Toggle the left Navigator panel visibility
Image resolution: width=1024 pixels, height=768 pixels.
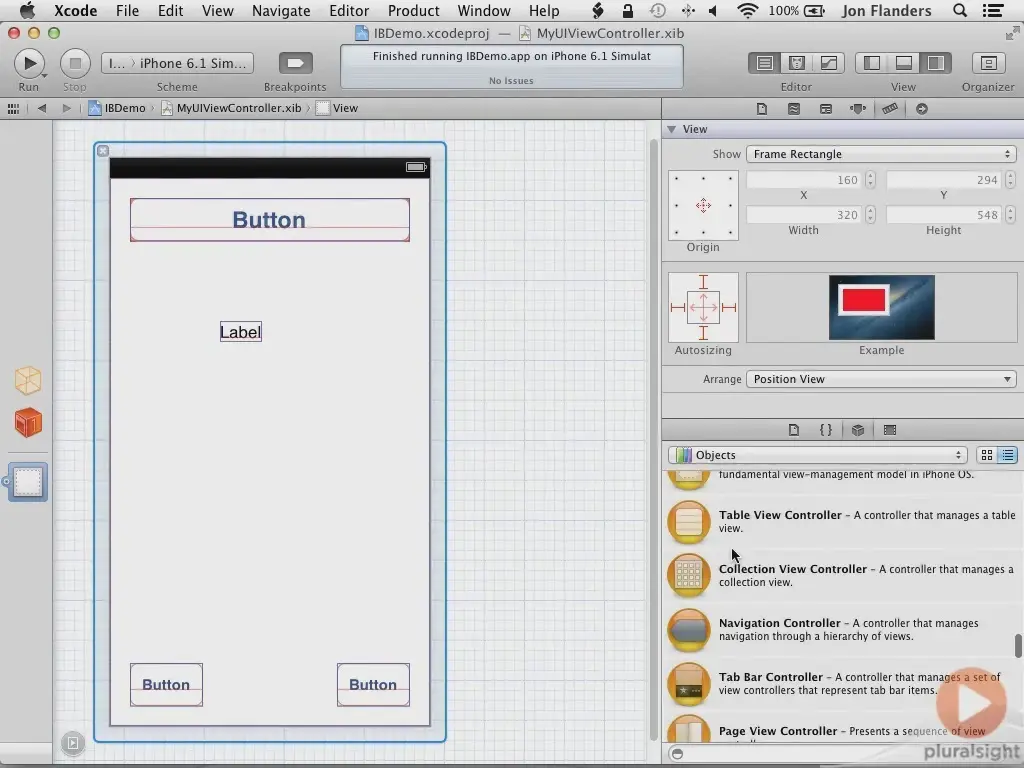click(870, 62)
